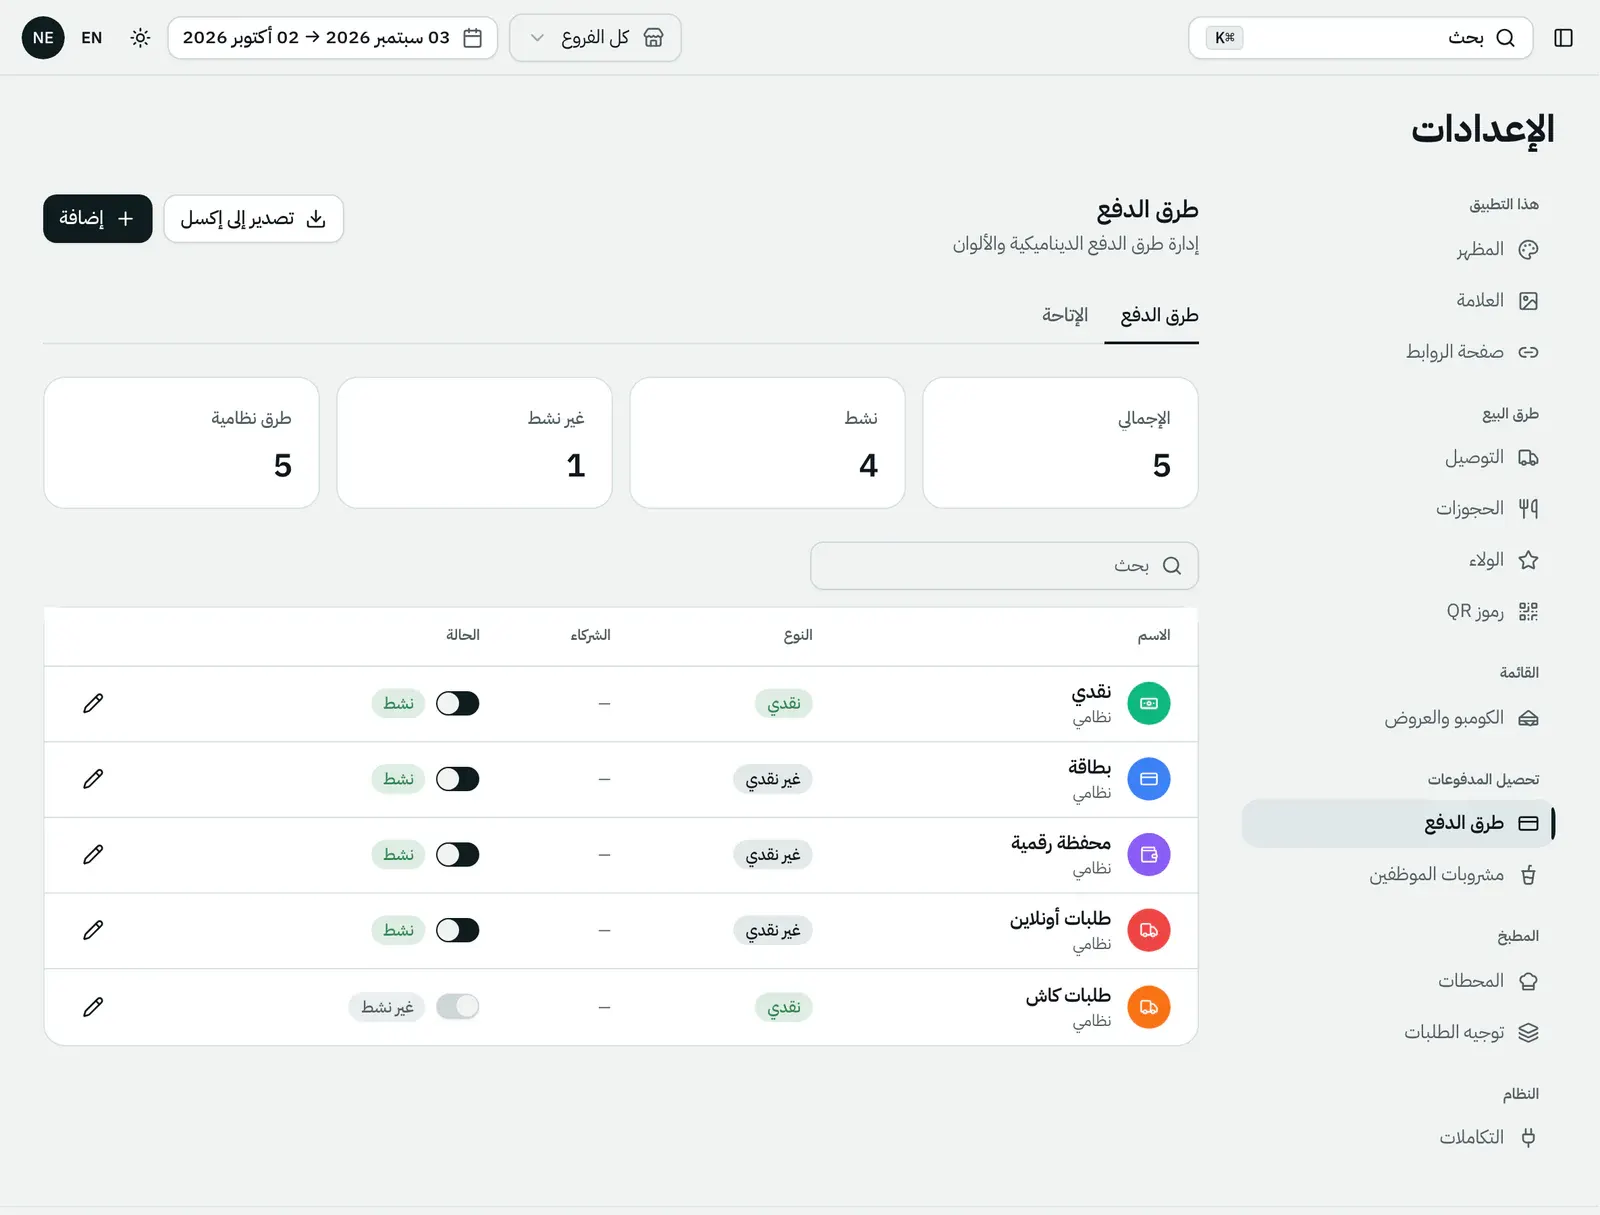Open the كل الفروع branch dropdown
The image size is (1600, 1215).
595,38
